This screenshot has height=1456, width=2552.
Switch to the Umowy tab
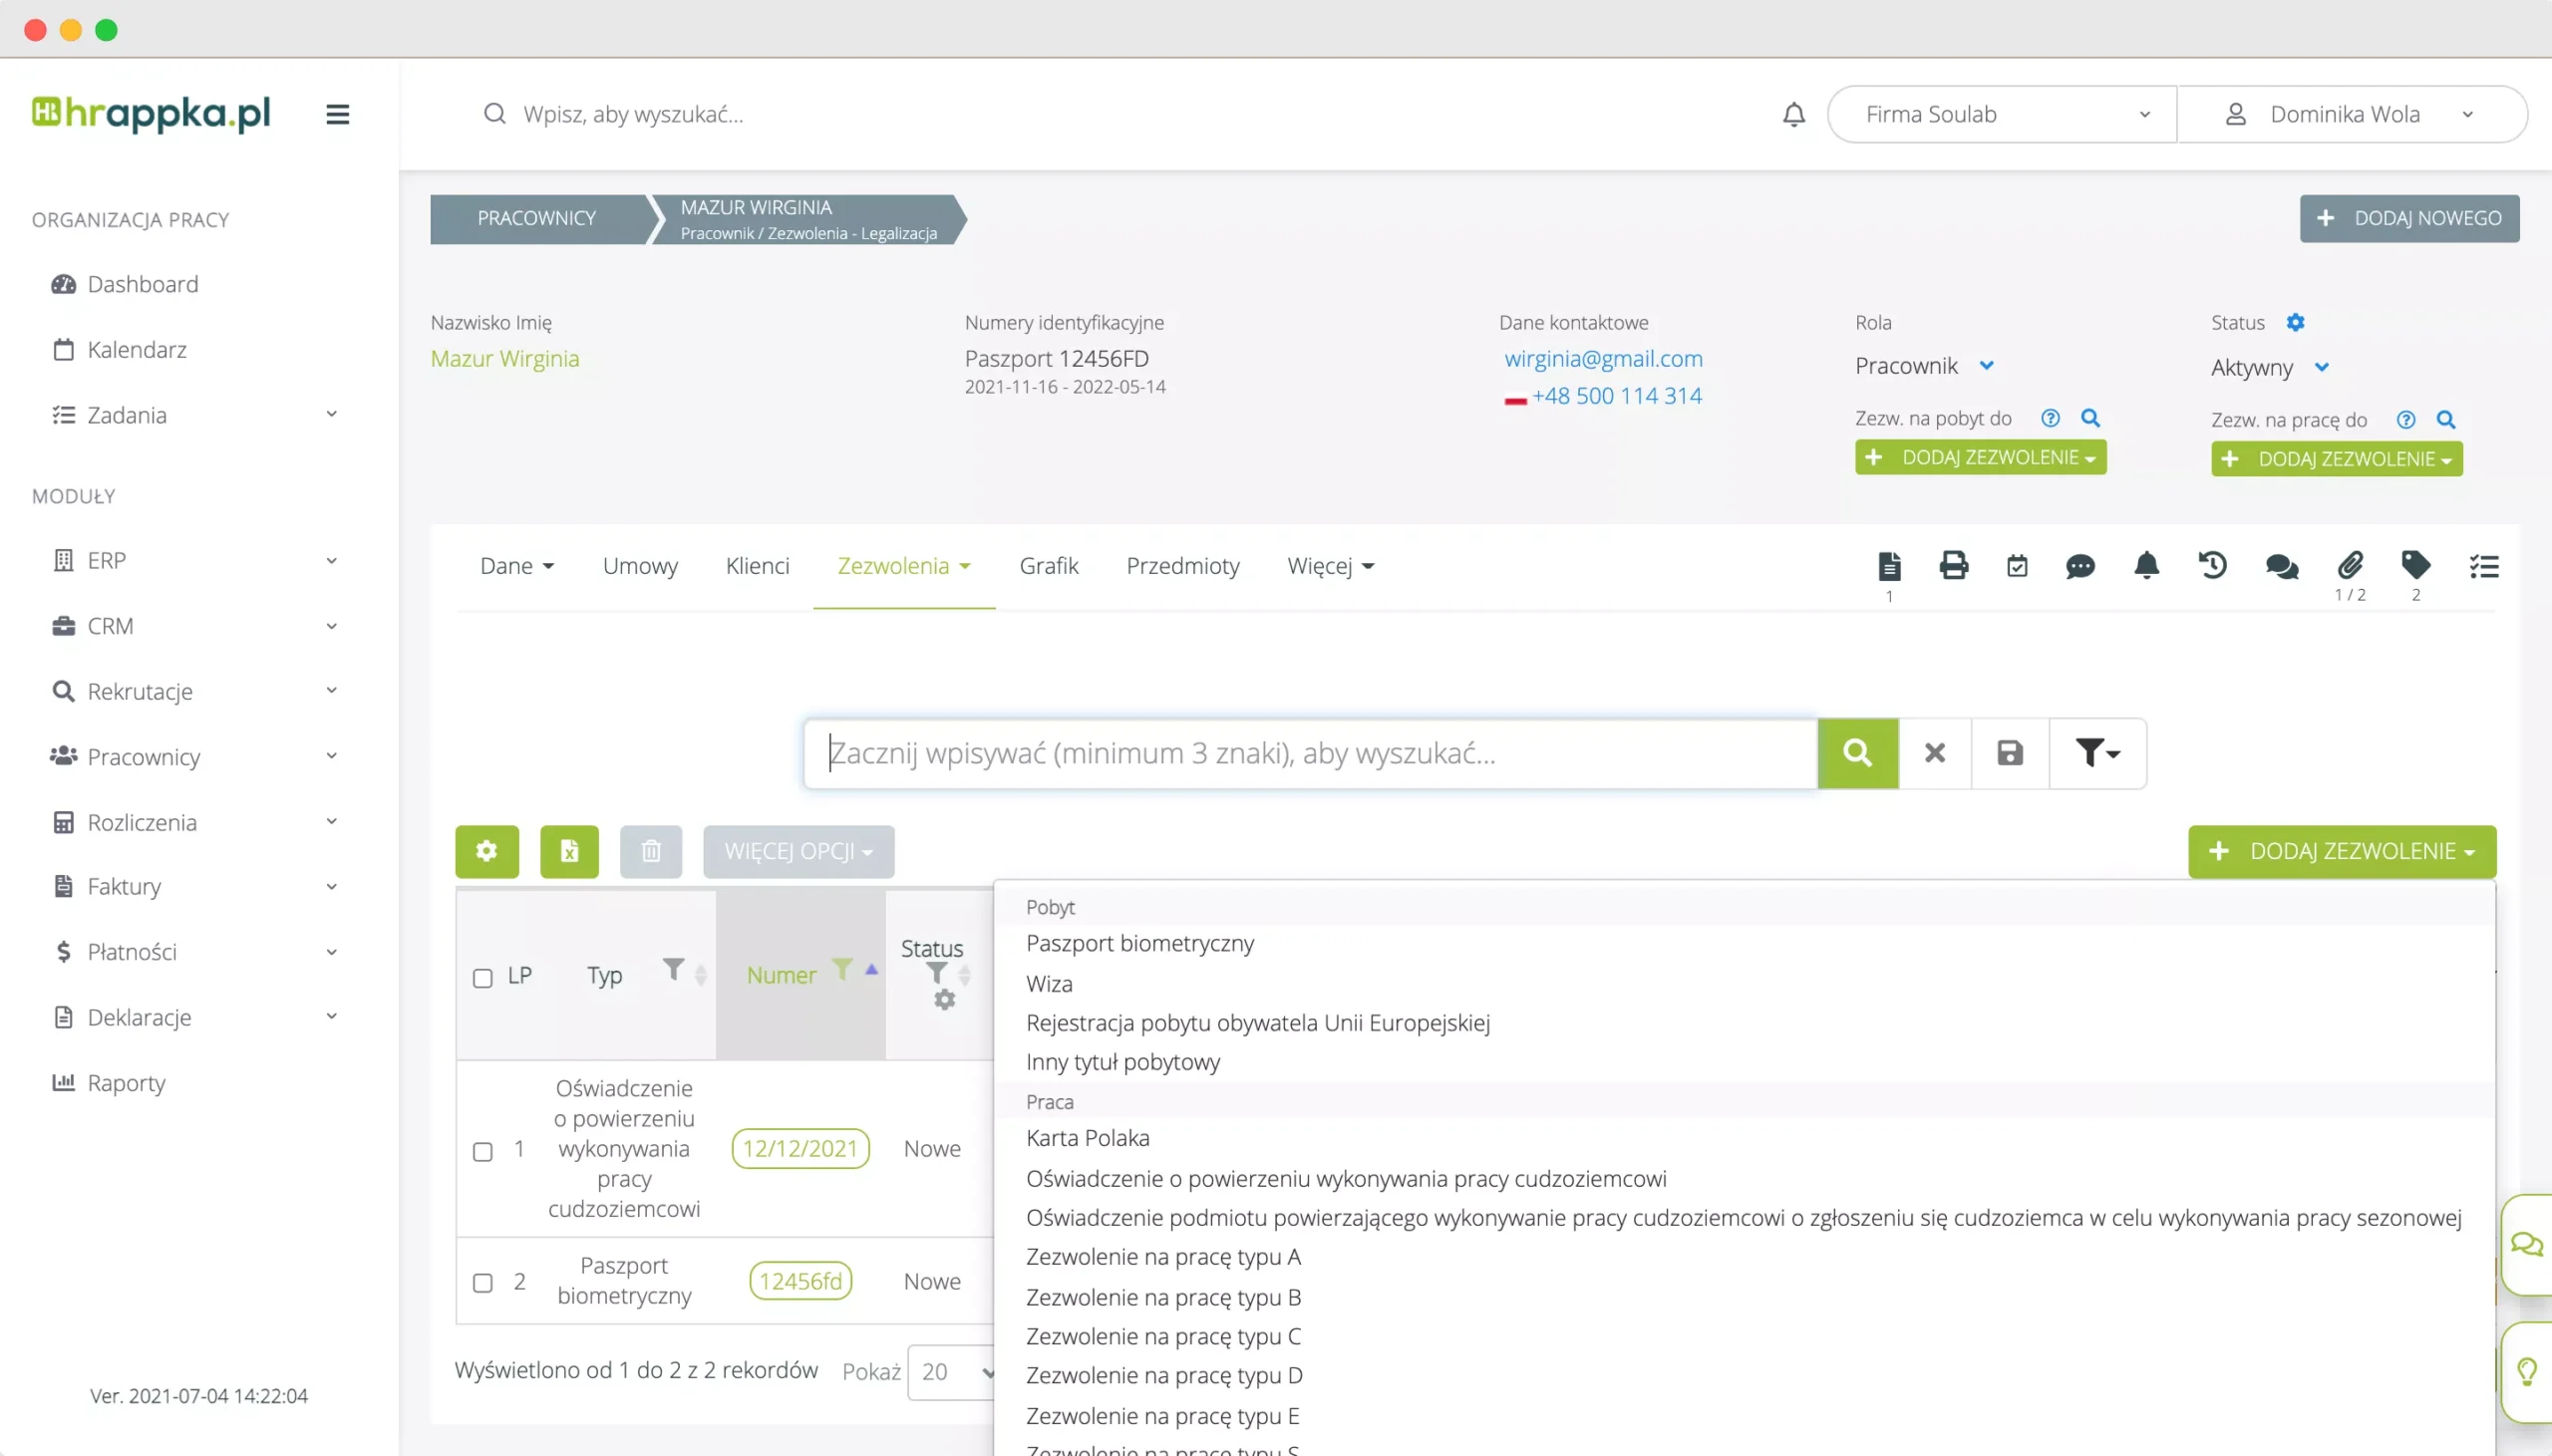640,566
